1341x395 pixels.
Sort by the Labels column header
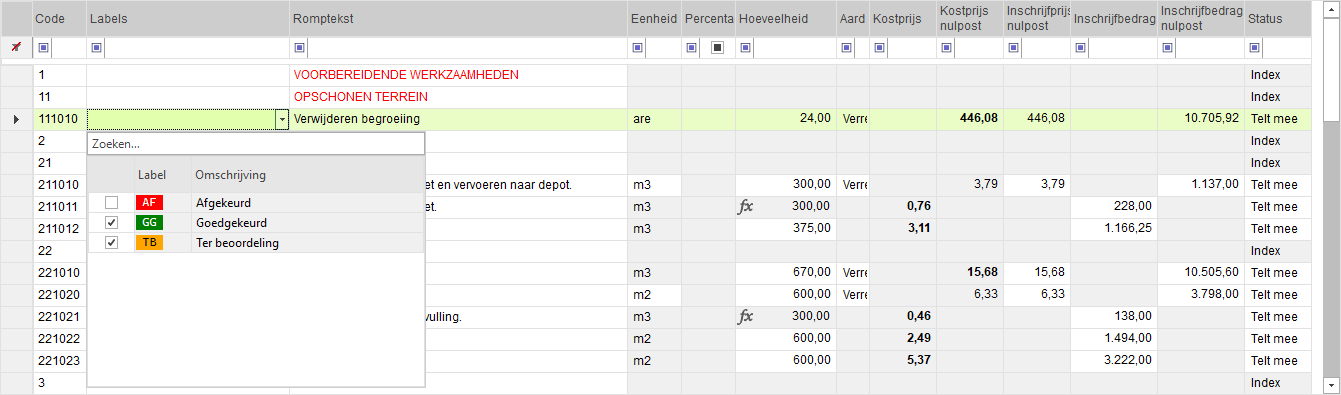188,19
